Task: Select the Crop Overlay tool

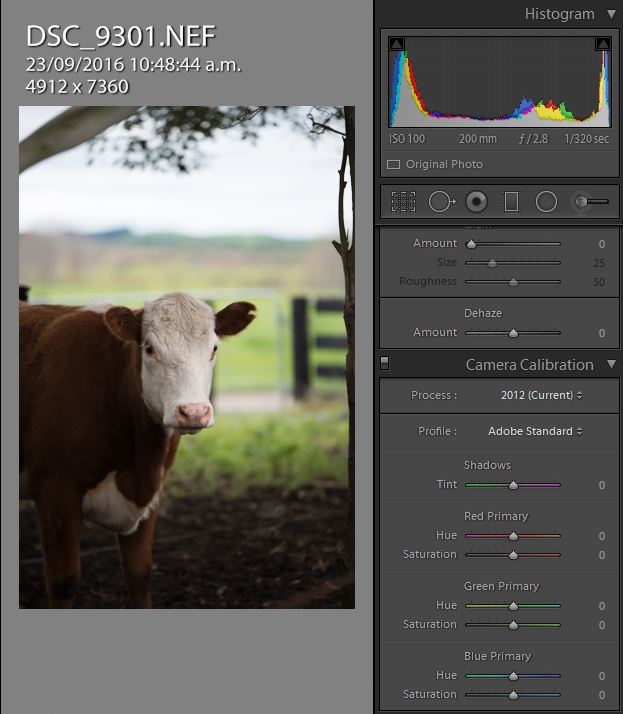Action: 403,202
